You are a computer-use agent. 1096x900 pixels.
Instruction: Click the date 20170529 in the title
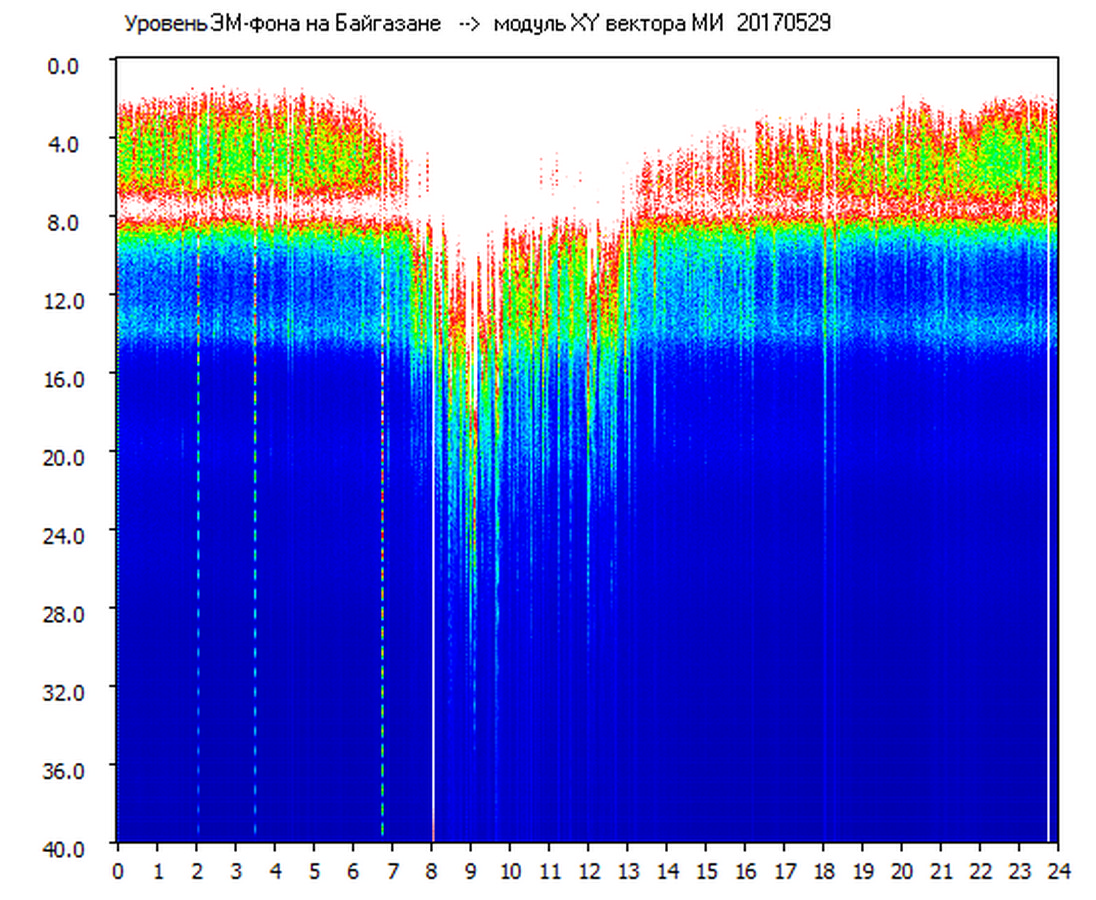[x=783, y=23]
